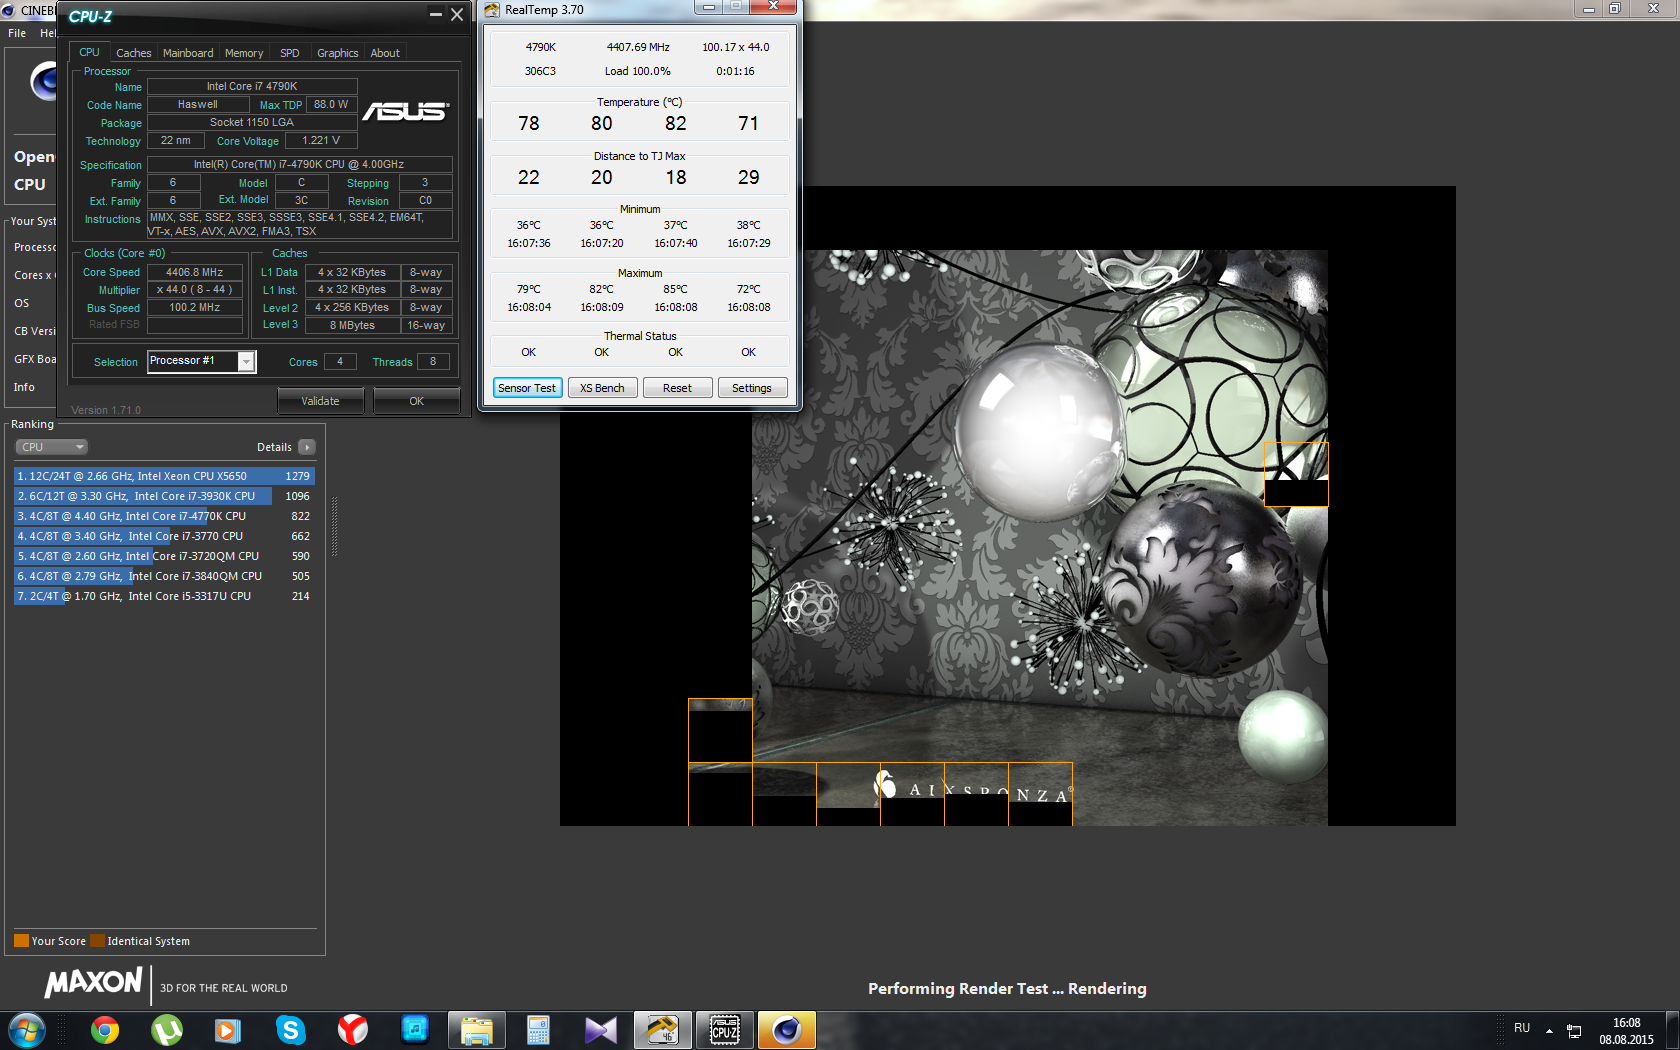Open the blue music app on the taskbar
1680x1050 pixels.
click(414, 1030)
